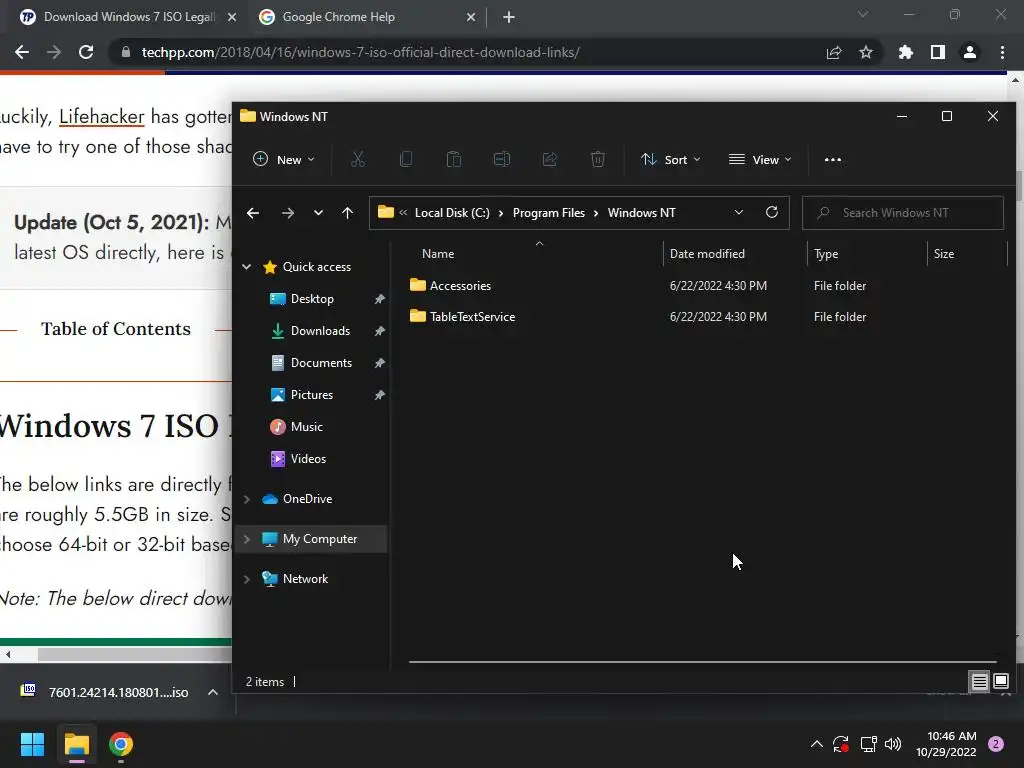Viewport: 1024px width, 768px height.
Task: Open Windows Start menu
Action: click(32, 744)
